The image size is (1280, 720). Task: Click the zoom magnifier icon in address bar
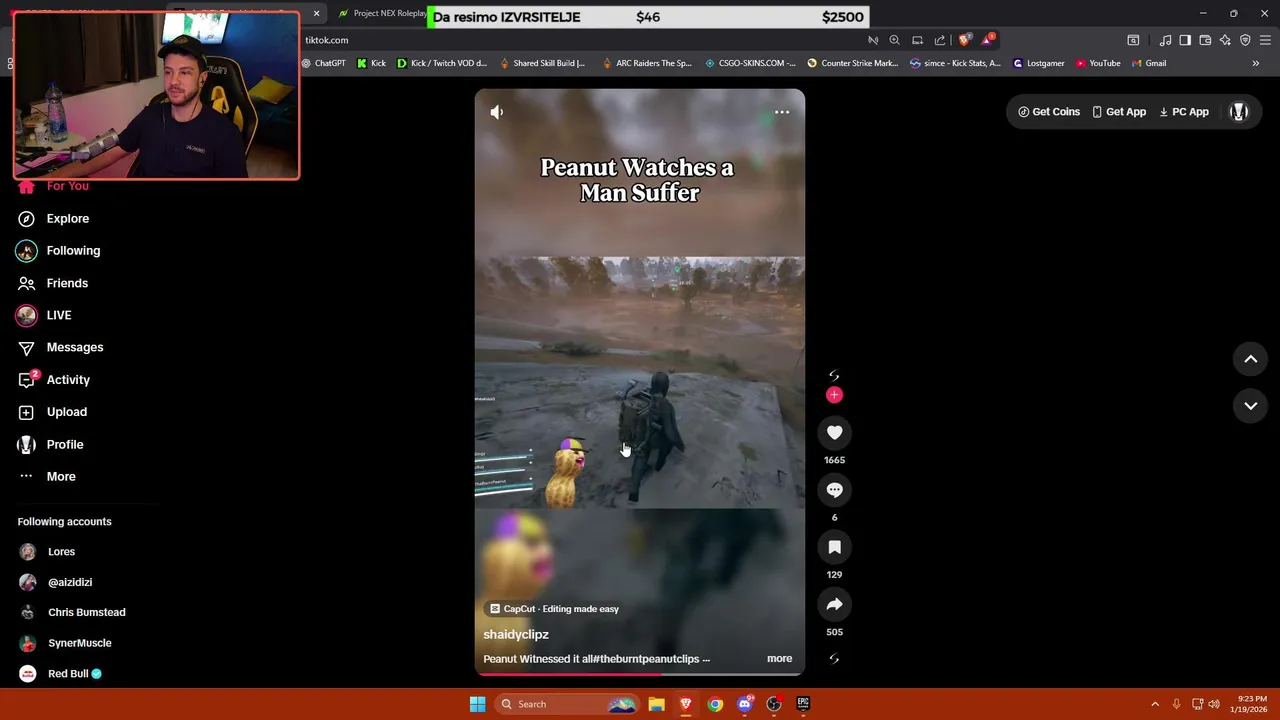pyautogui.click(x=894, y=40)
